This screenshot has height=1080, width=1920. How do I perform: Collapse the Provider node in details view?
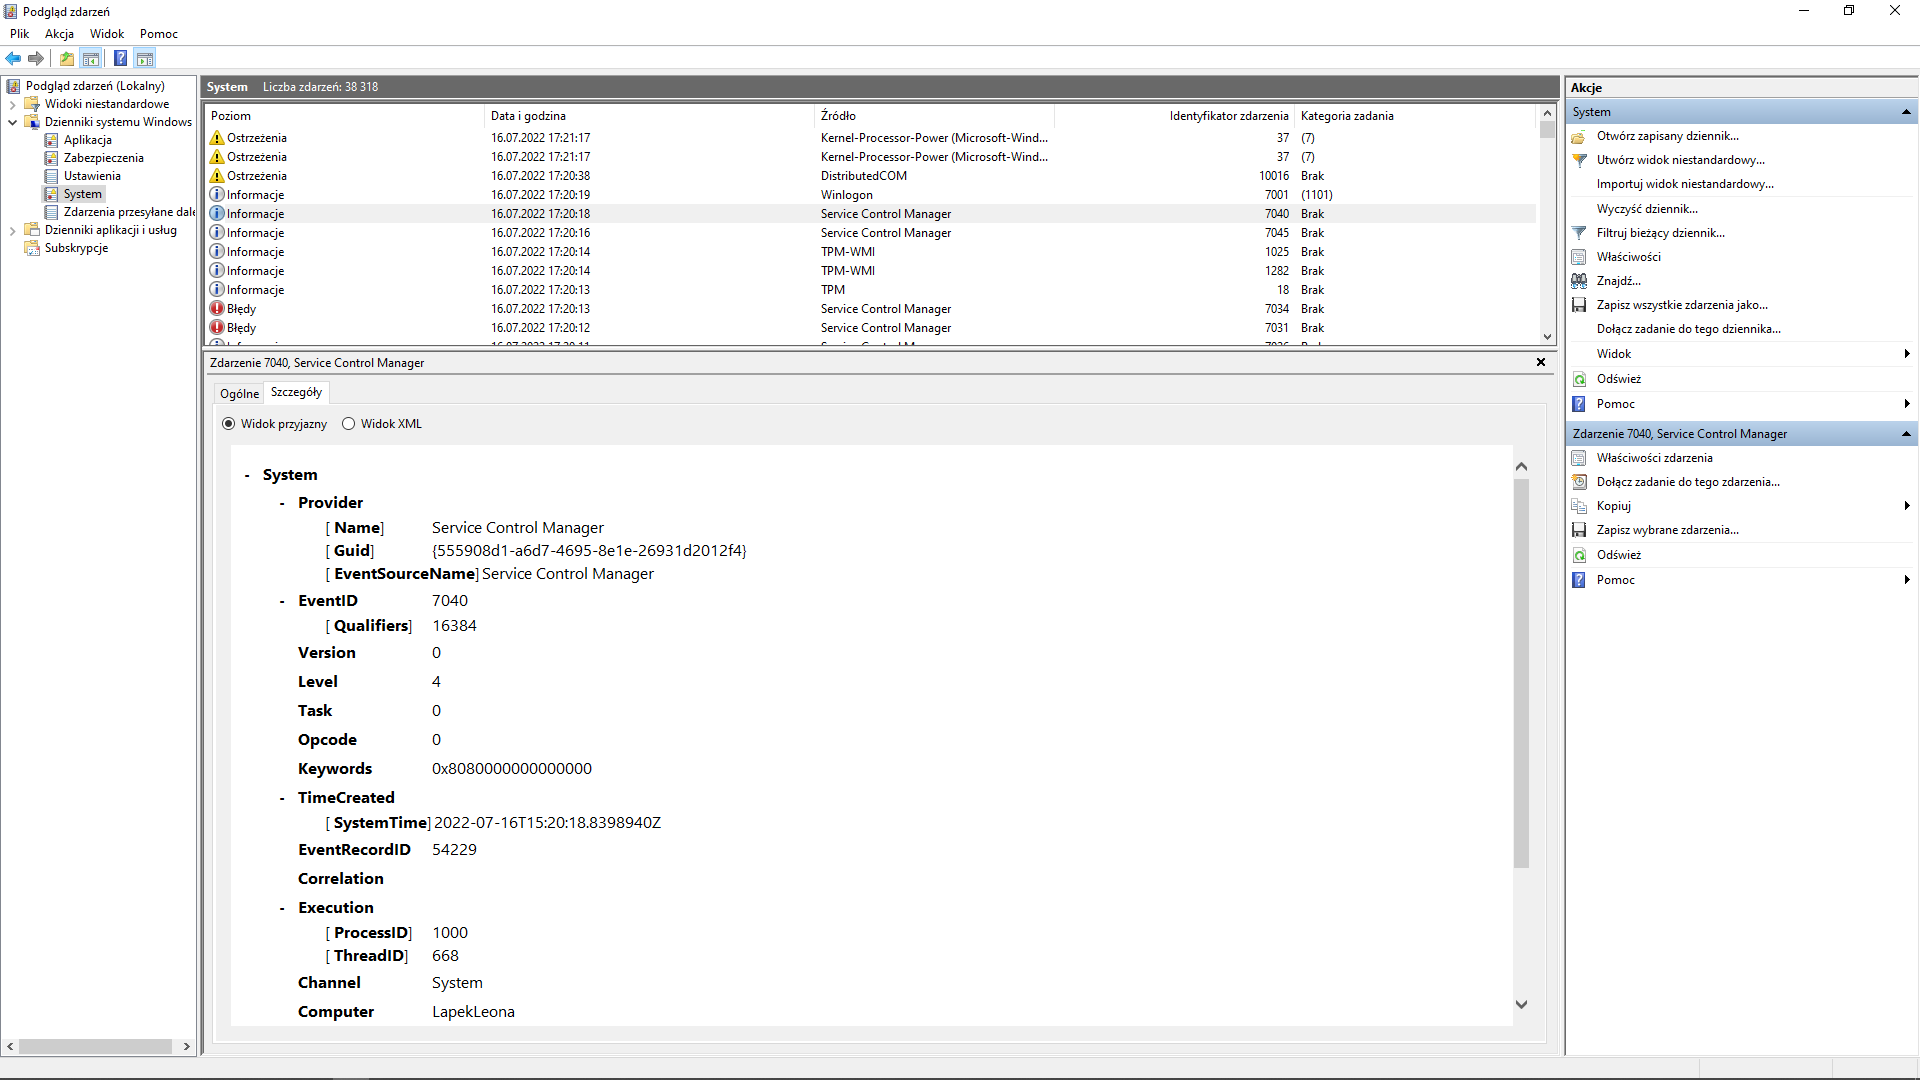click(x=282, y=504)
